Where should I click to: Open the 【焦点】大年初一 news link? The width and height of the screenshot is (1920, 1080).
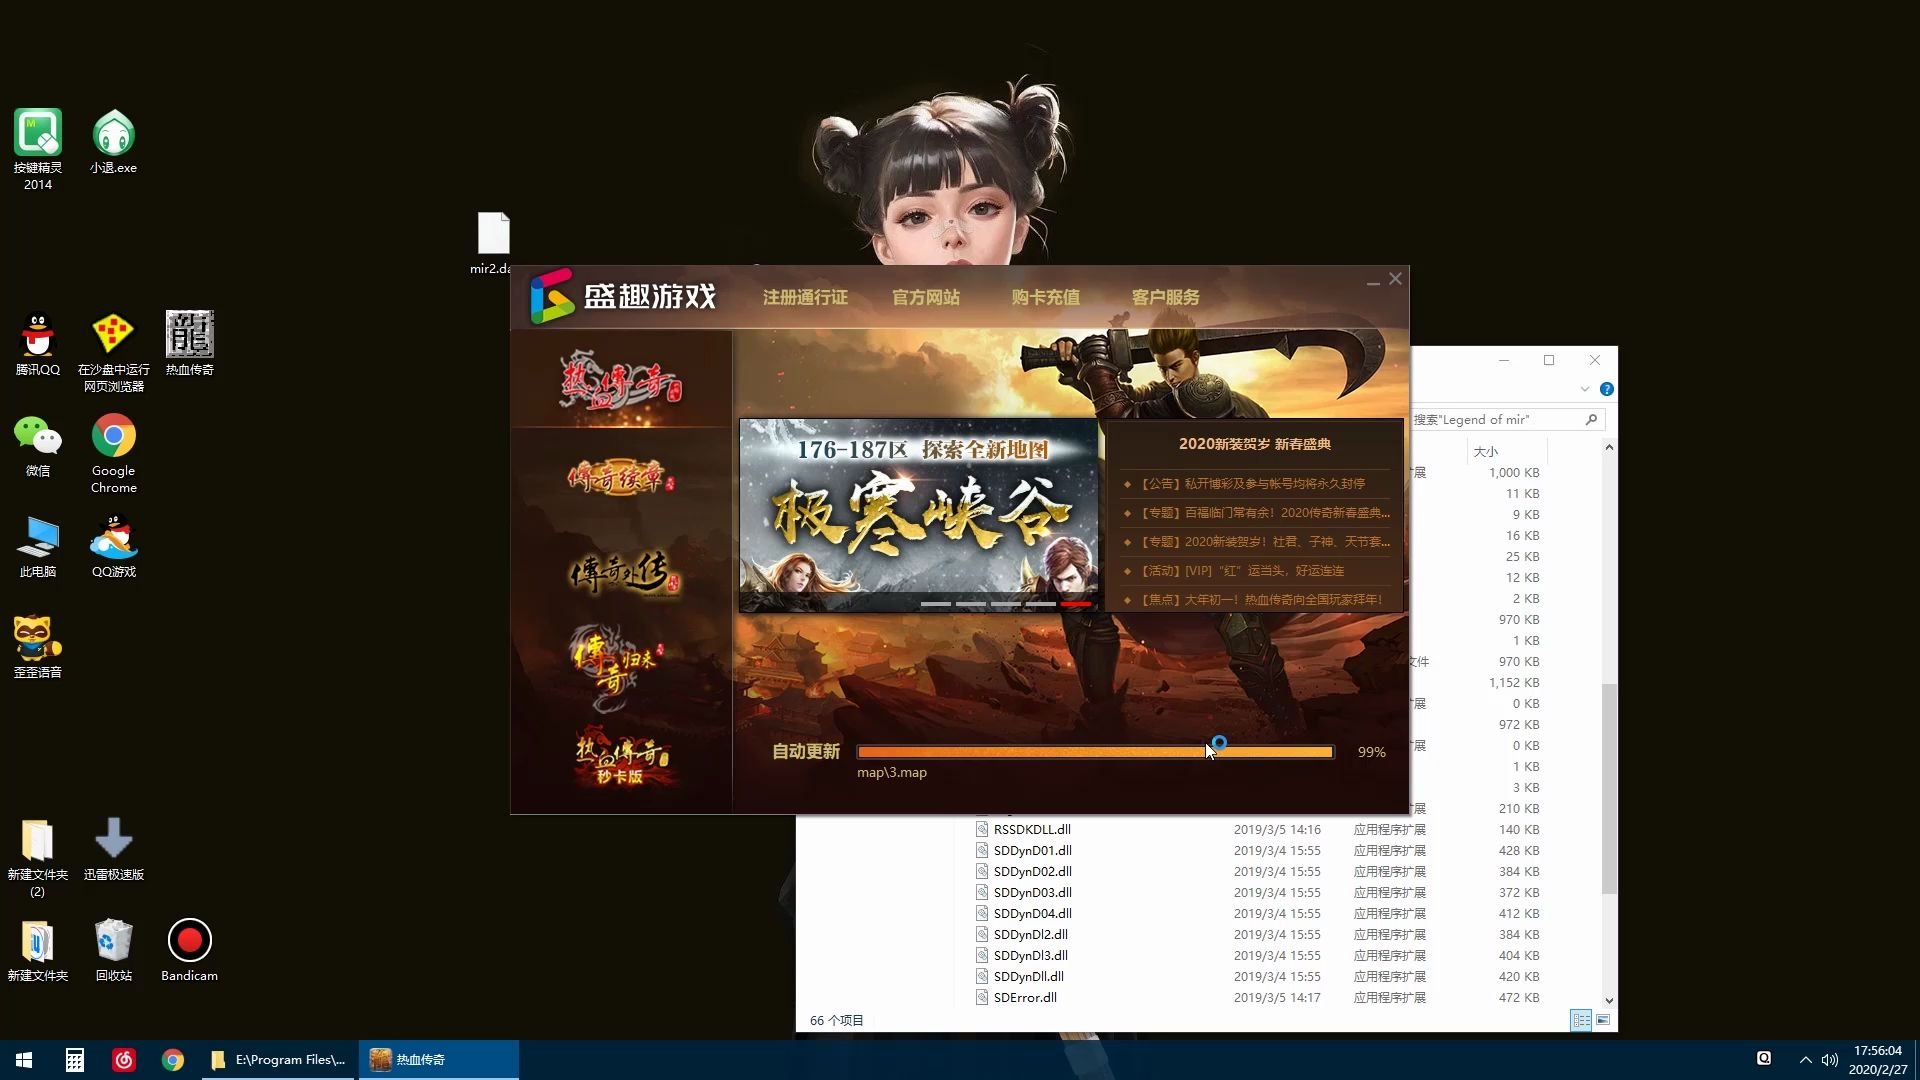1262,600
